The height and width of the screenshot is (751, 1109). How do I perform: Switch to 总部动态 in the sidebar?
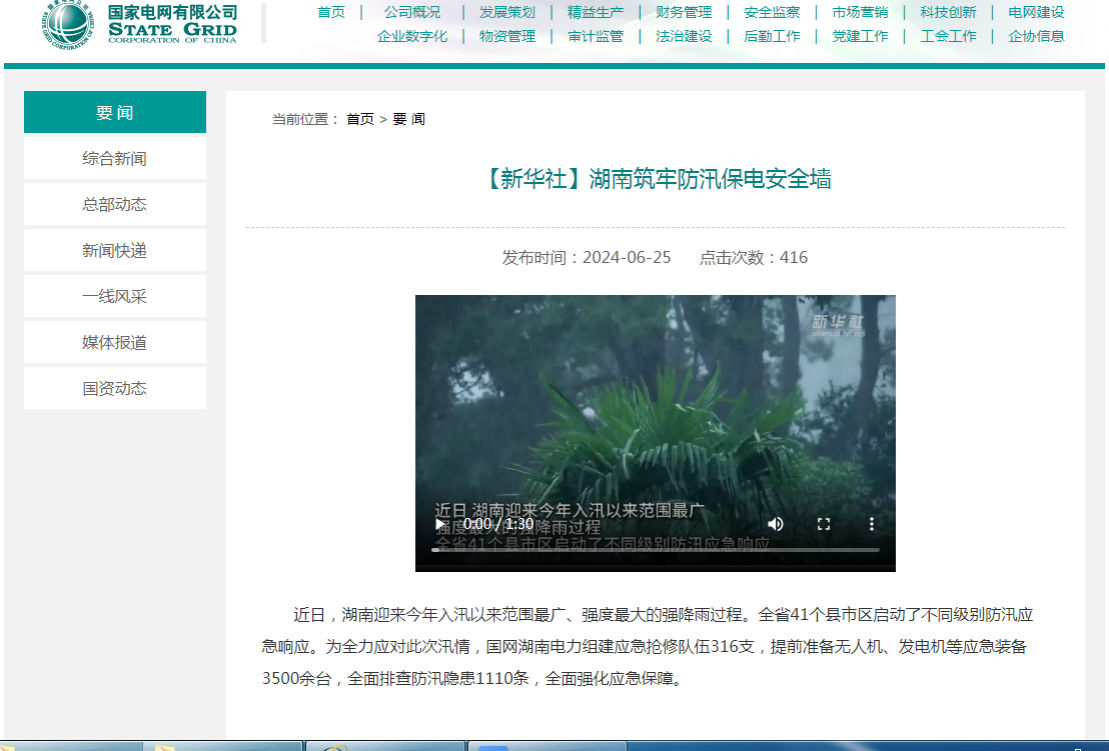point(115,204)
